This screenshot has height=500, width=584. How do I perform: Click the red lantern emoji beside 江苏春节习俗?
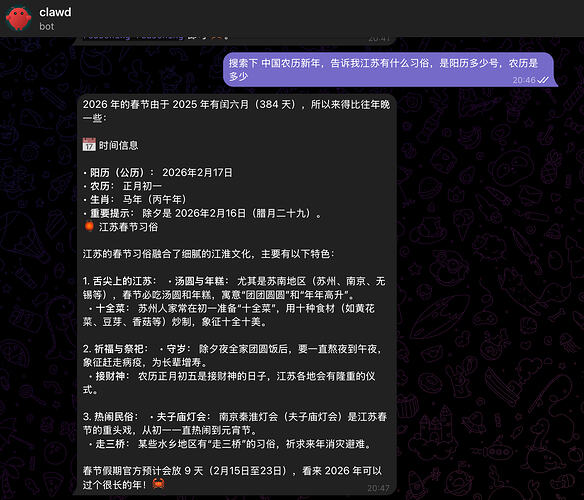(89, 226)
